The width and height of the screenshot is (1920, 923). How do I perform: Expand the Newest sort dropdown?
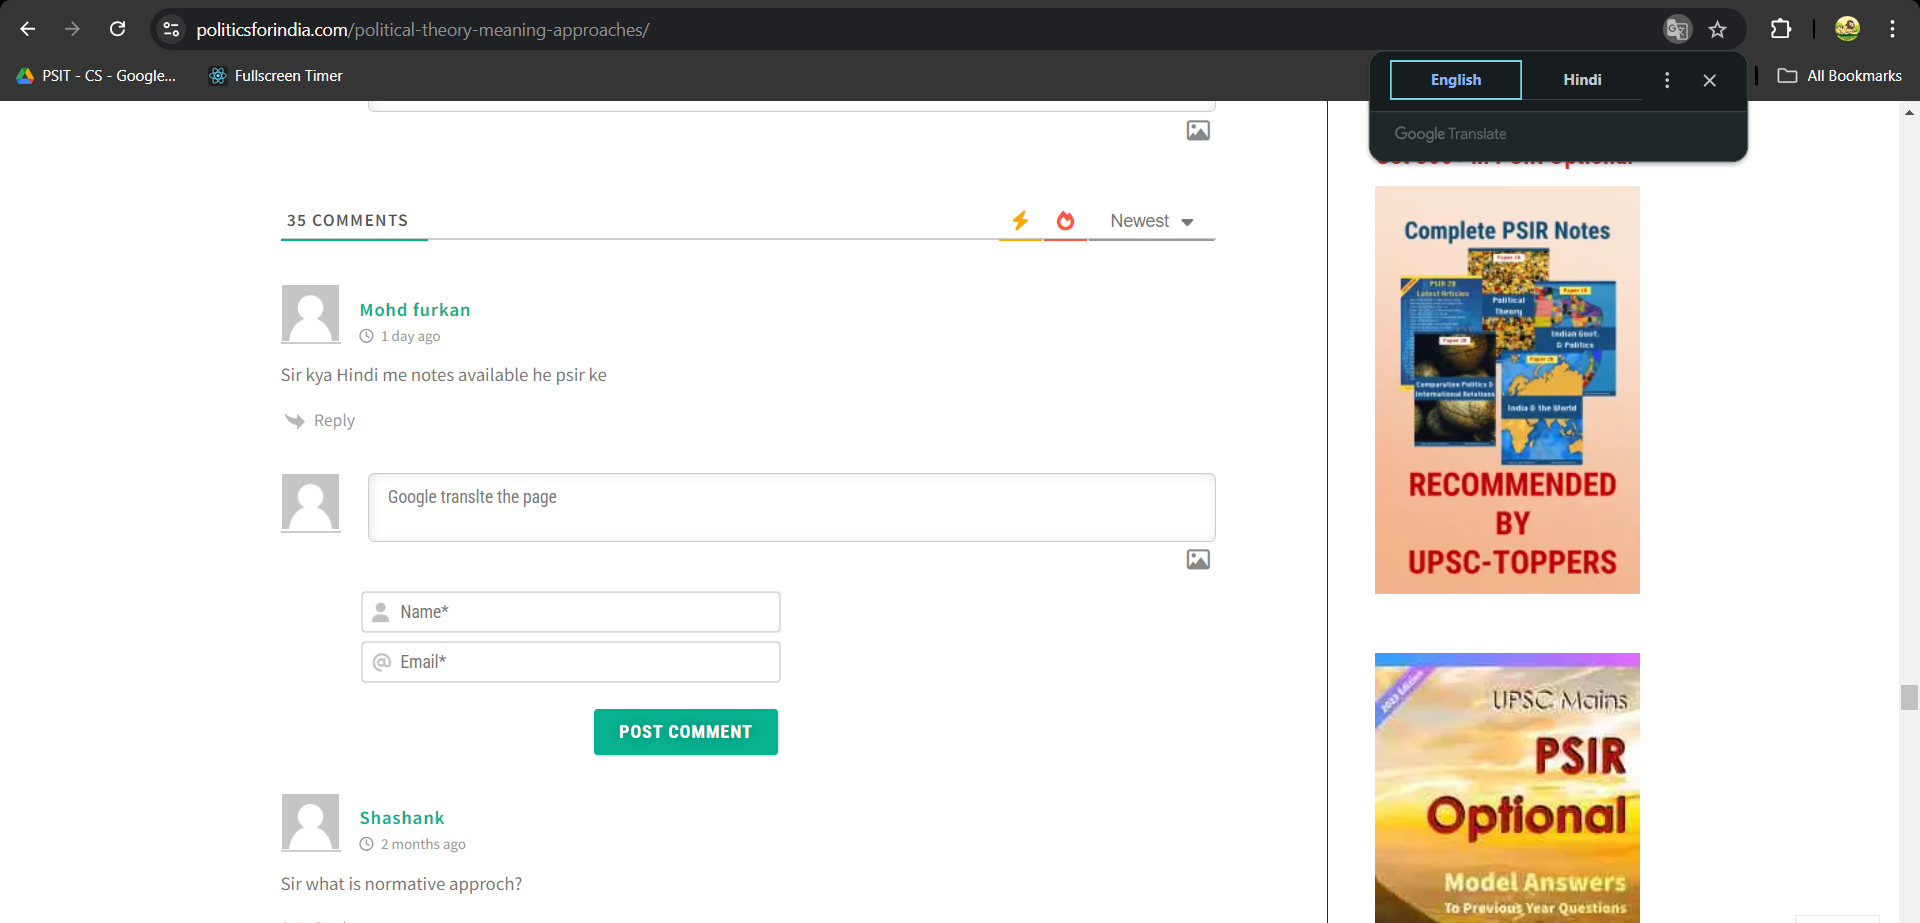(x=1152, y=221)
